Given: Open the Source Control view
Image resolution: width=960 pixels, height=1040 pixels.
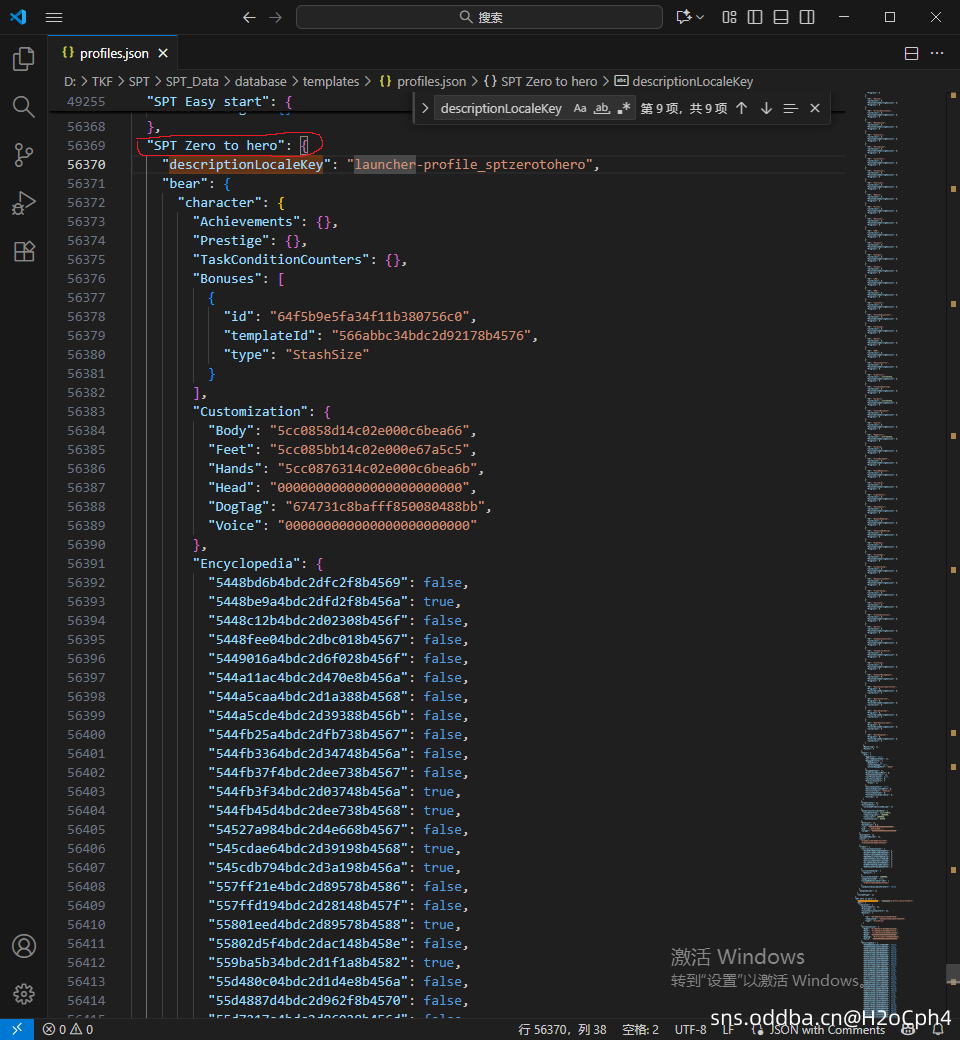Looking at the screenshot, I should (x=24, y=155).
